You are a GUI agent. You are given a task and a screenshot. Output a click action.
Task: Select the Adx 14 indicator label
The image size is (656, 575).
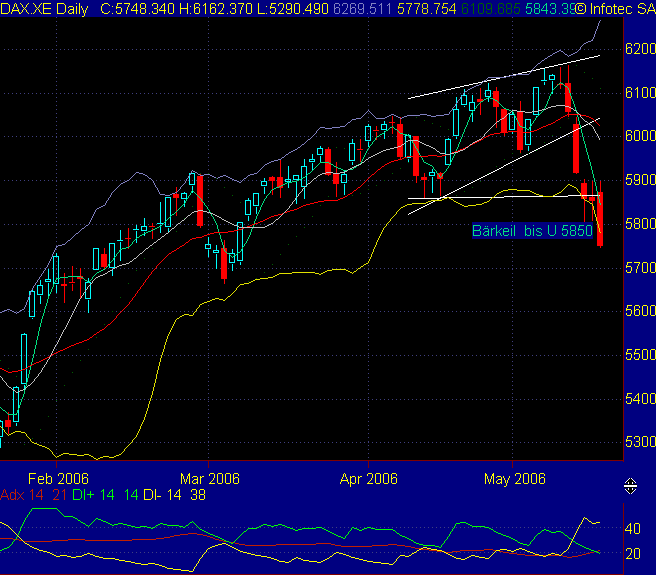(22, 495)
